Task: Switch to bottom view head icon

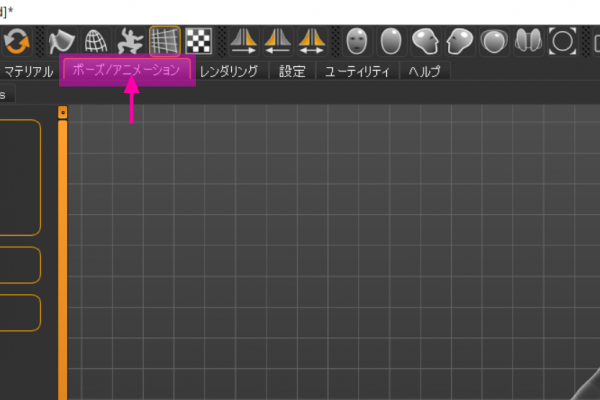Action: click(x=528, y=41)
